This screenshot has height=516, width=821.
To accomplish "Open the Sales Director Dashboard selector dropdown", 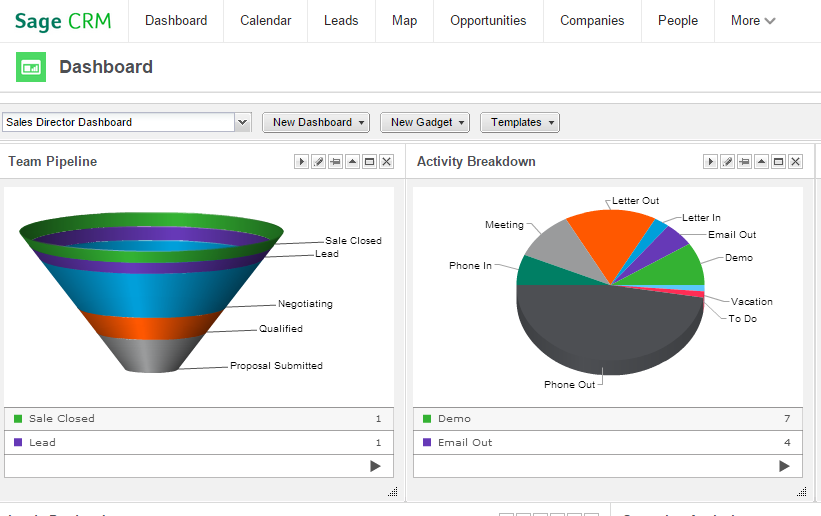I will click(x=242, y=123).
